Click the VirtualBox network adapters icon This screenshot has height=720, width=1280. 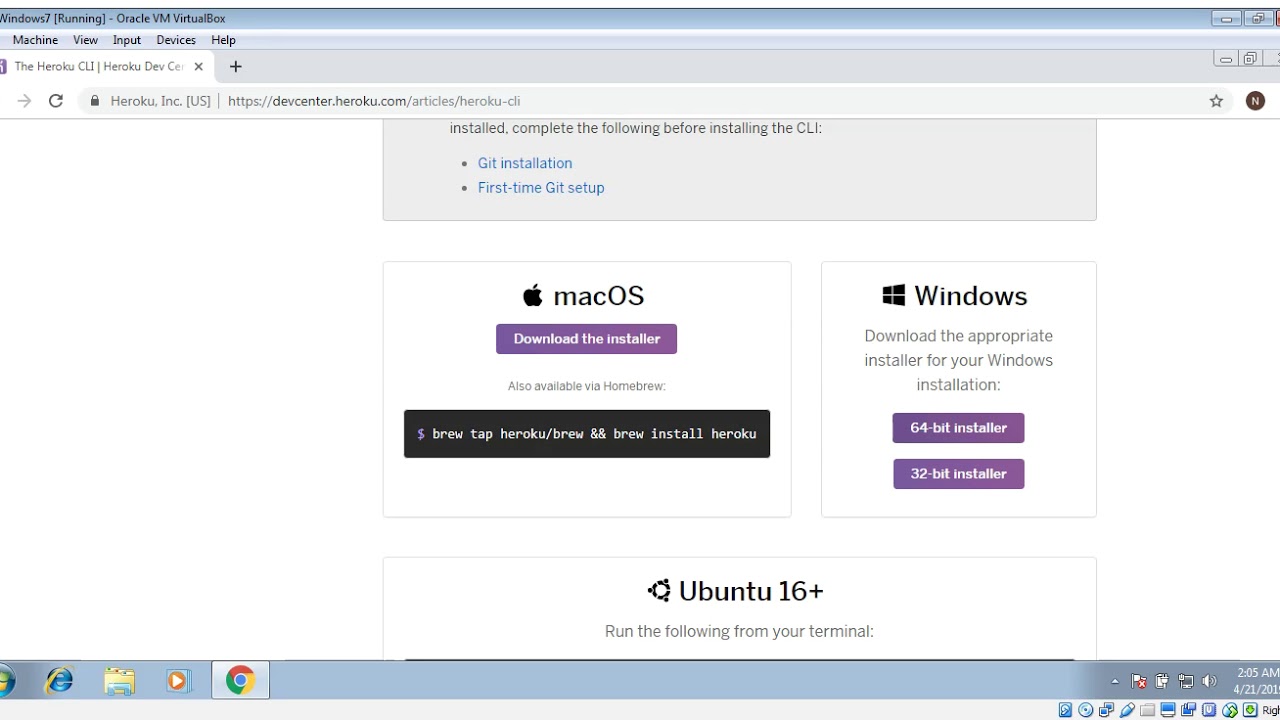pyautogui.click(x=1106, y=710)
